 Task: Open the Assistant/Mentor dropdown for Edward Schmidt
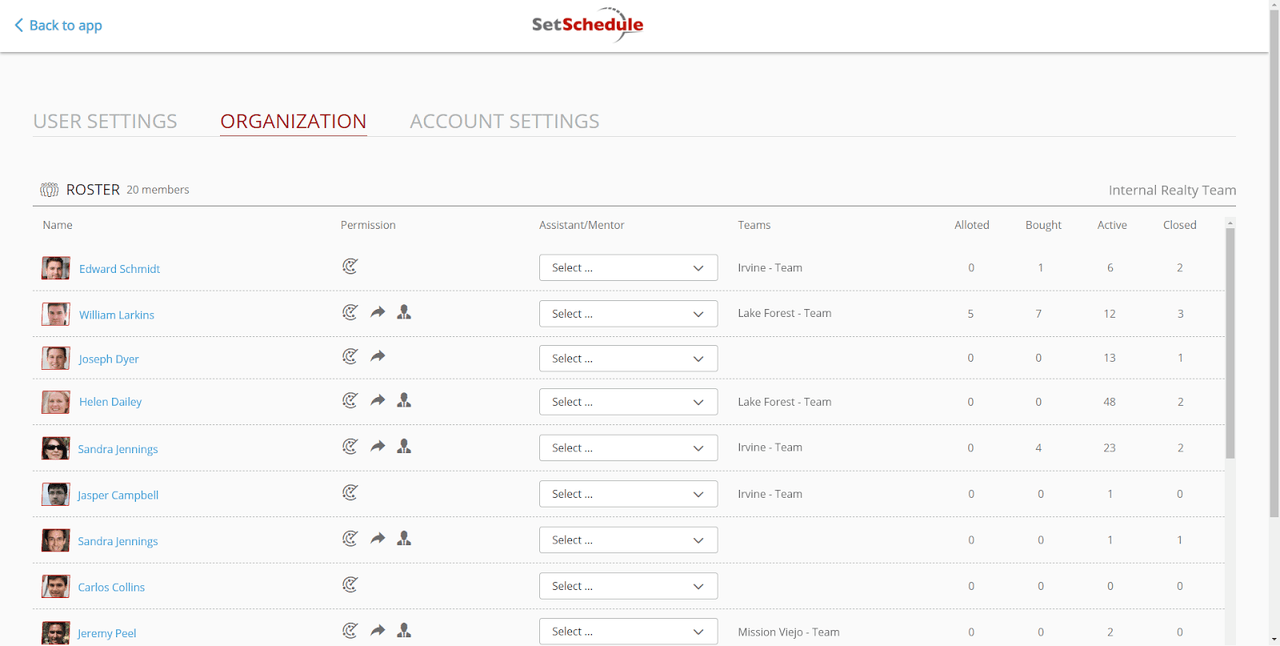(628, 267)
